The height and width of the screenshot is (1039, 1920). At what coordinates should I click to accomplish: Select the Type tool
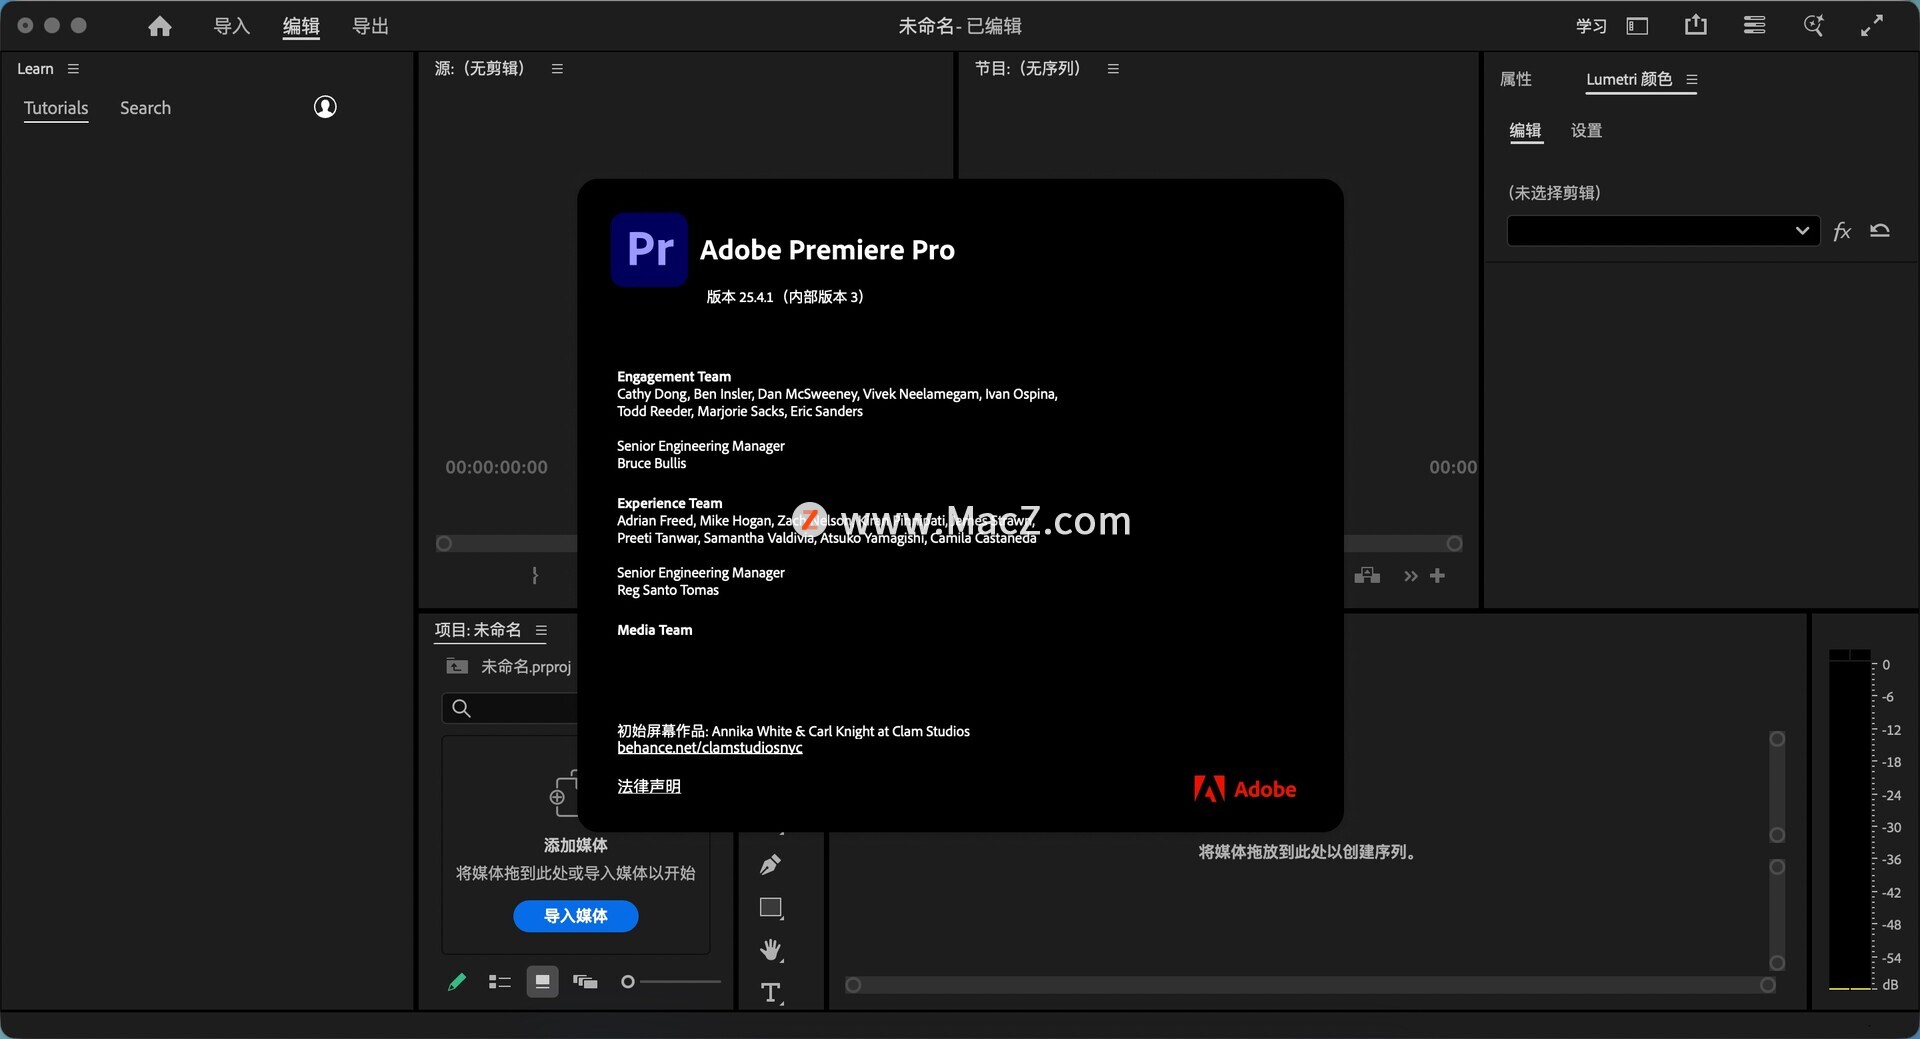771,992
